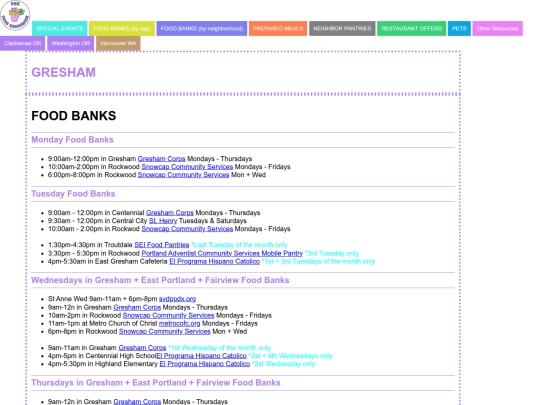
Task: Open Snowcap Community Services link under Tuesday Food Banks
Action: click(187, 229)
